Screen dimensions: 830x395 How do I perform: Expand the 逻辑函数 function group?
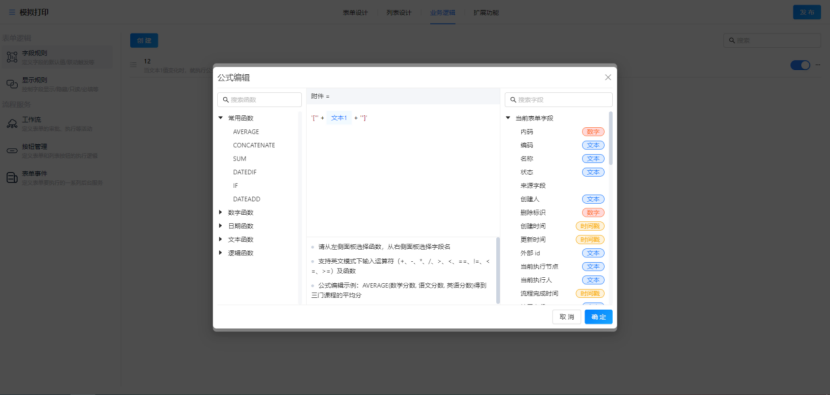[221, 253]
